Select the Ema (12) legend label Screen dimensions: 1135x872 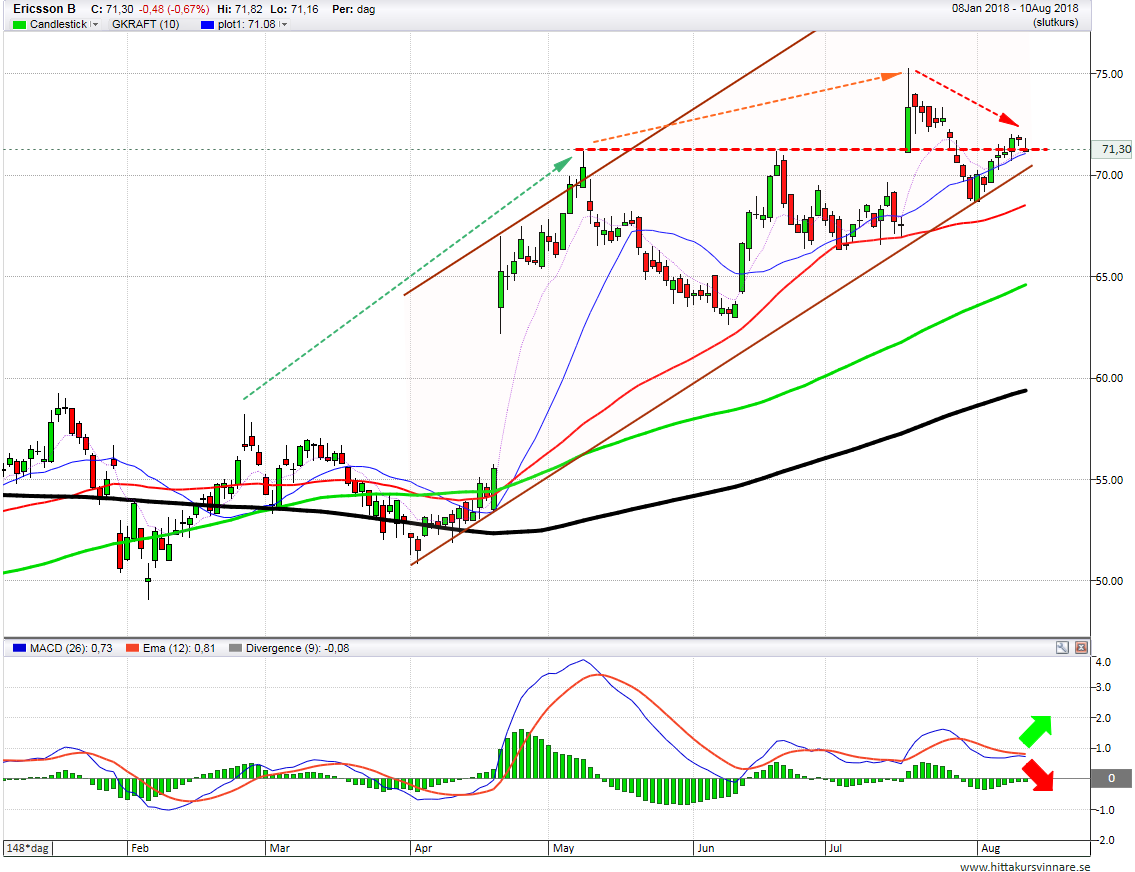pos(179,648)
